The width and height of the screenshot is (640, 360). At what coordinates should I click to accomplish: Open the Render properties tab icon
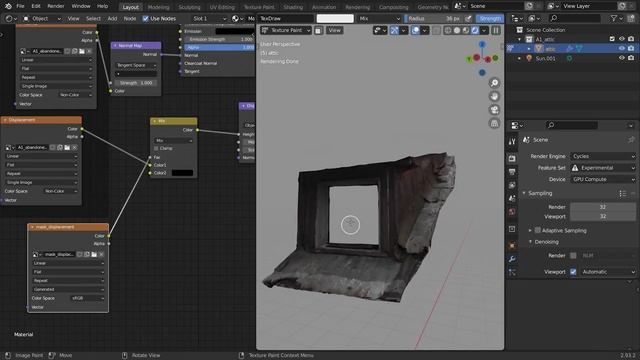(x=512, y=158)
